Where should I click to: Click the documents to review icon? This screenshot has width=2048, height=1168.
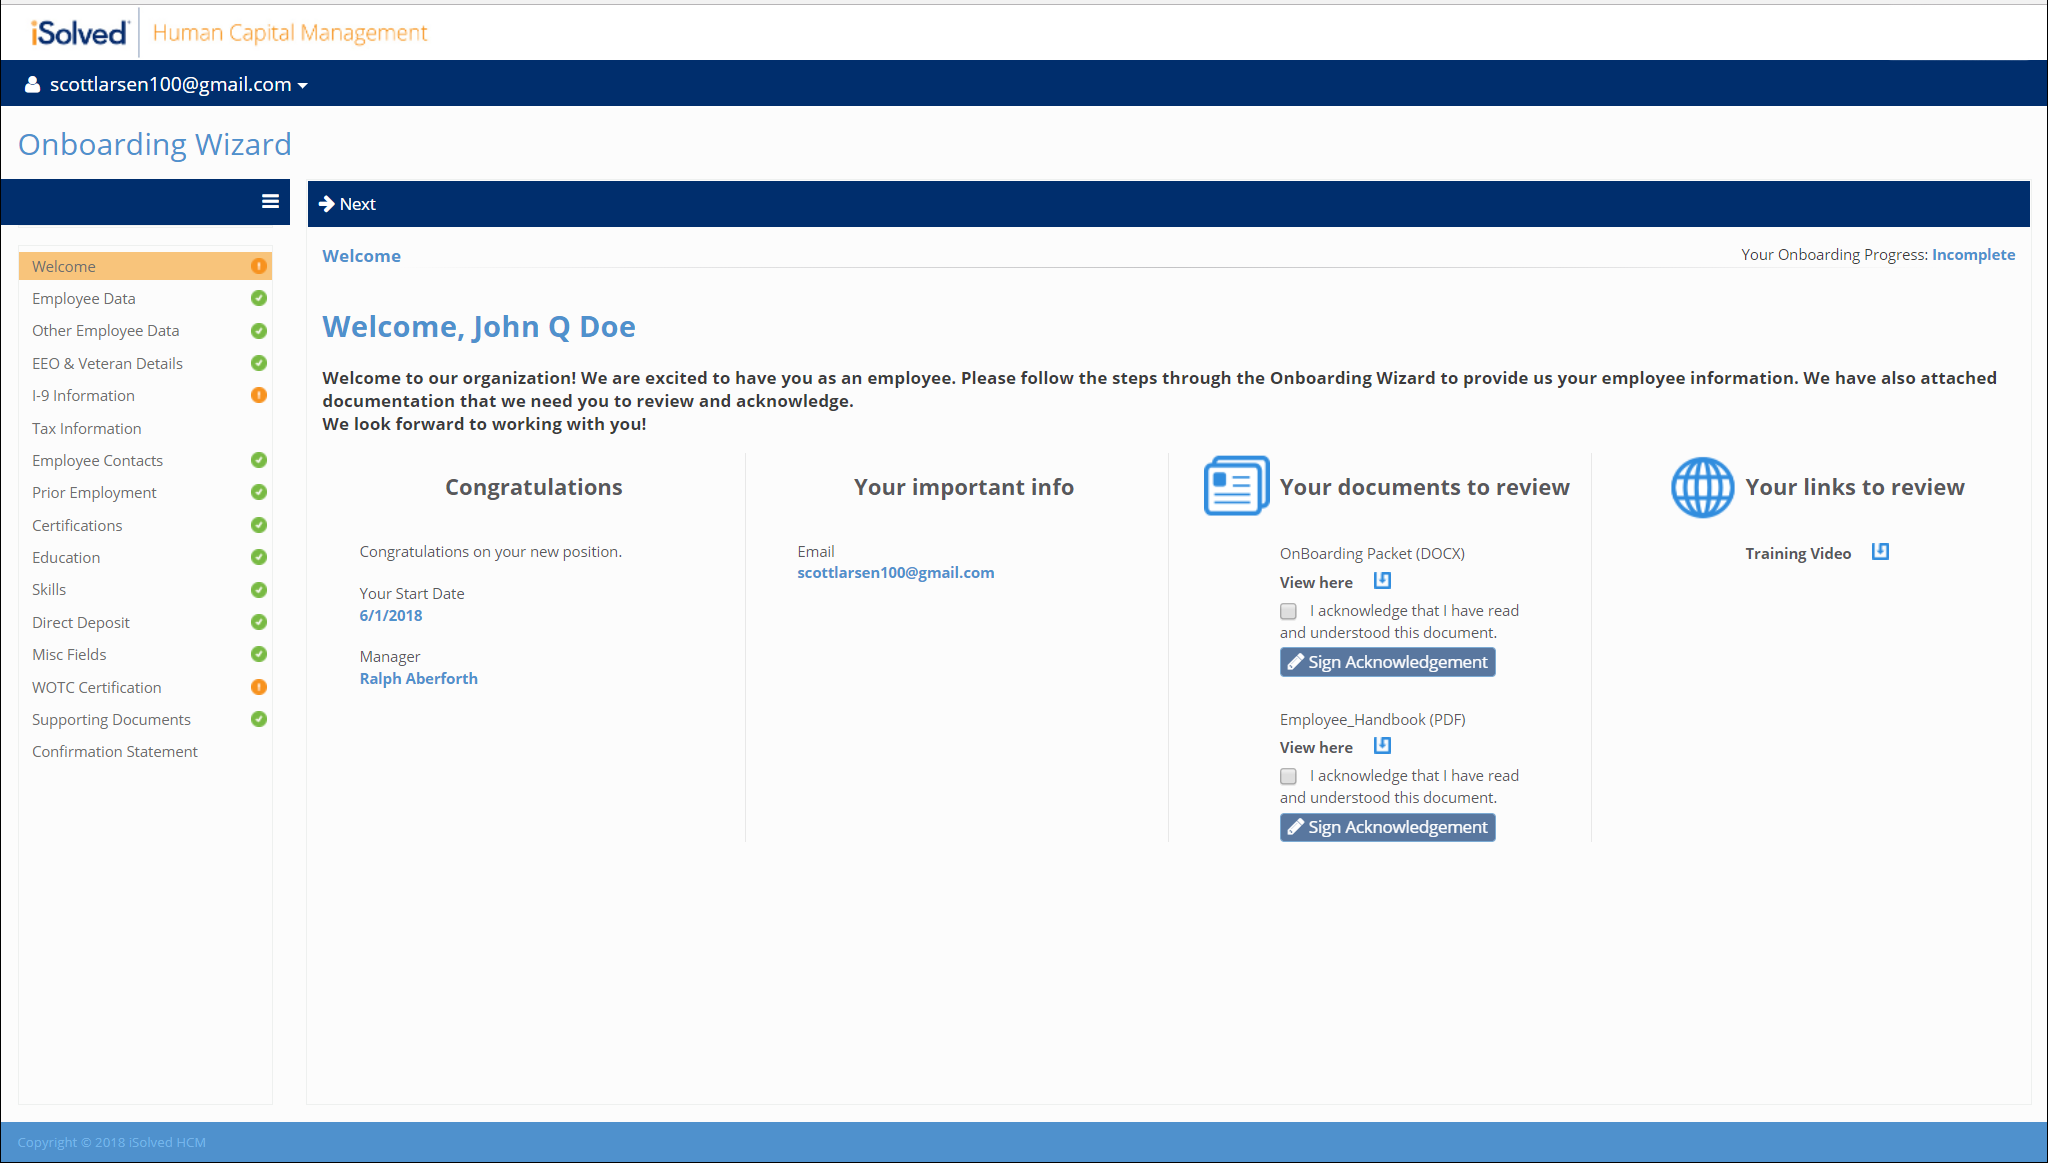(x=1236, y=486)
